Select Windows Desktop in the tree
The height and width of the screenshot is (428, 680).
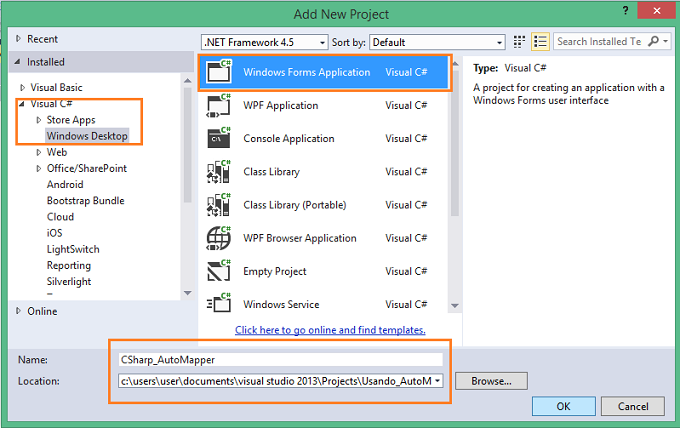tap(87, 136)
